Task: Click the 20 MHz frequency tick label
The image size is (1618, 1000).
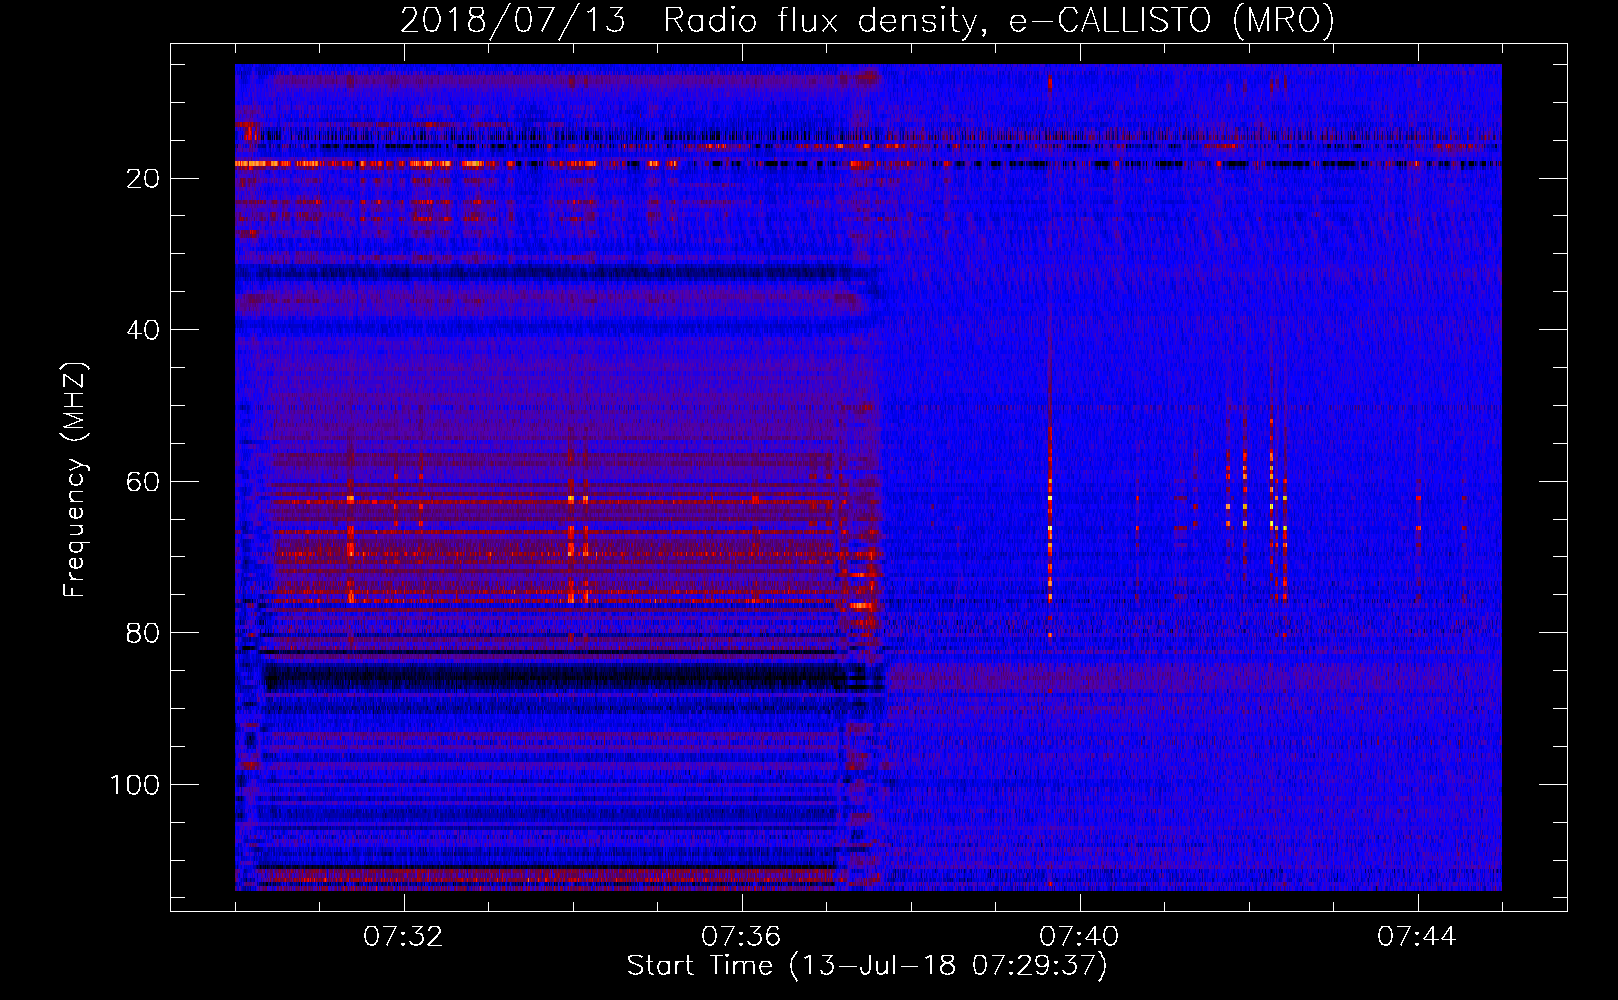Action: point(144,178)
